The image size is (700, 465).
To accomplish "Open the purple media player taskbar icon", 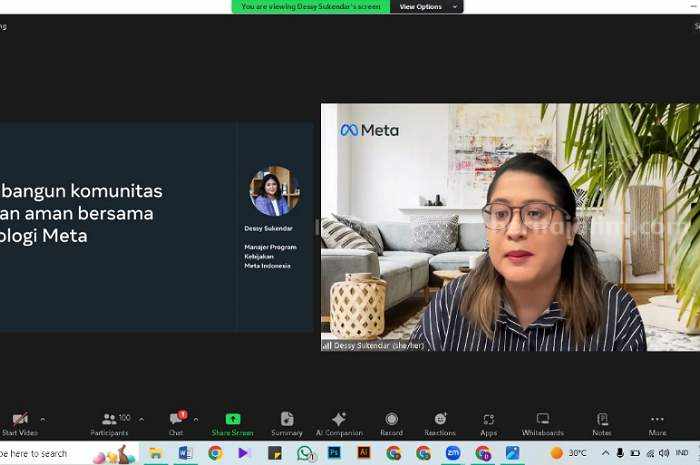I will coord(243,453).
